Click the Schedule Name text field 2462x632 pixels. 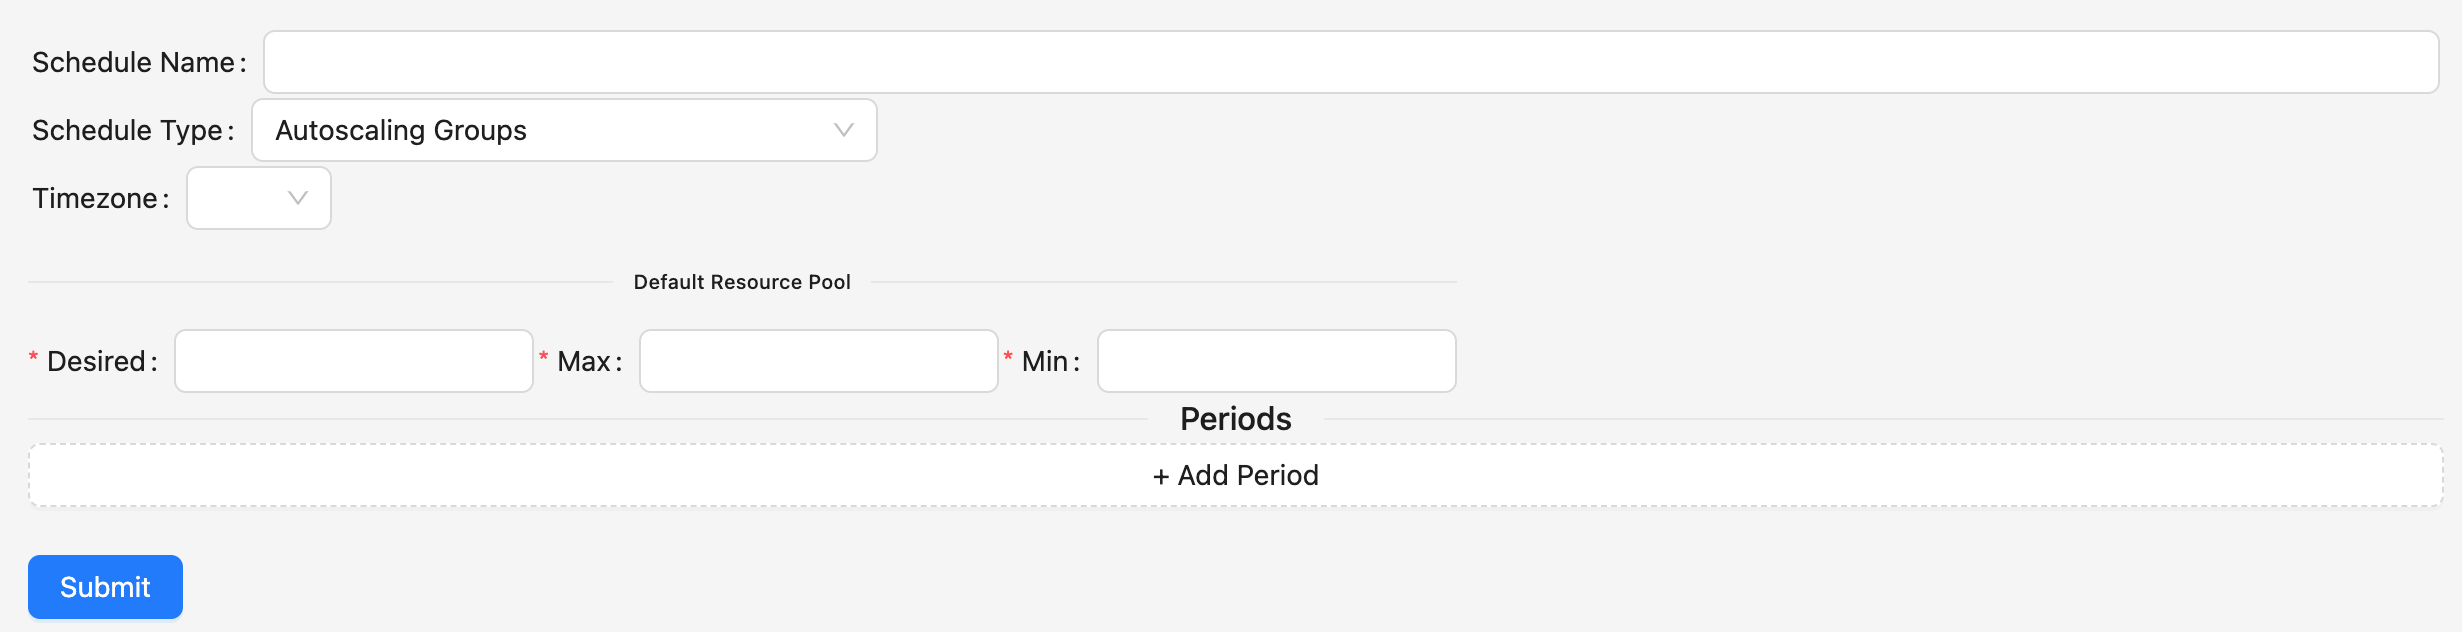point(1350,62)
